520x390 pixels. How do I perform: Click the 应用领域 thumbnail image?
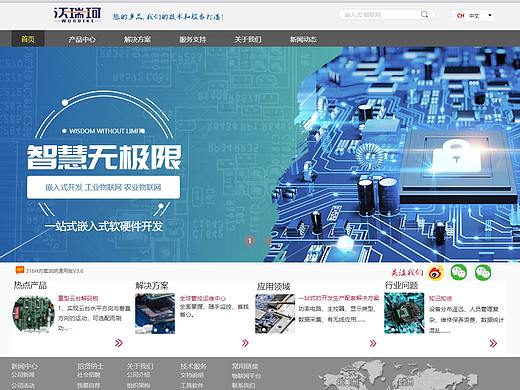point(275,314)
